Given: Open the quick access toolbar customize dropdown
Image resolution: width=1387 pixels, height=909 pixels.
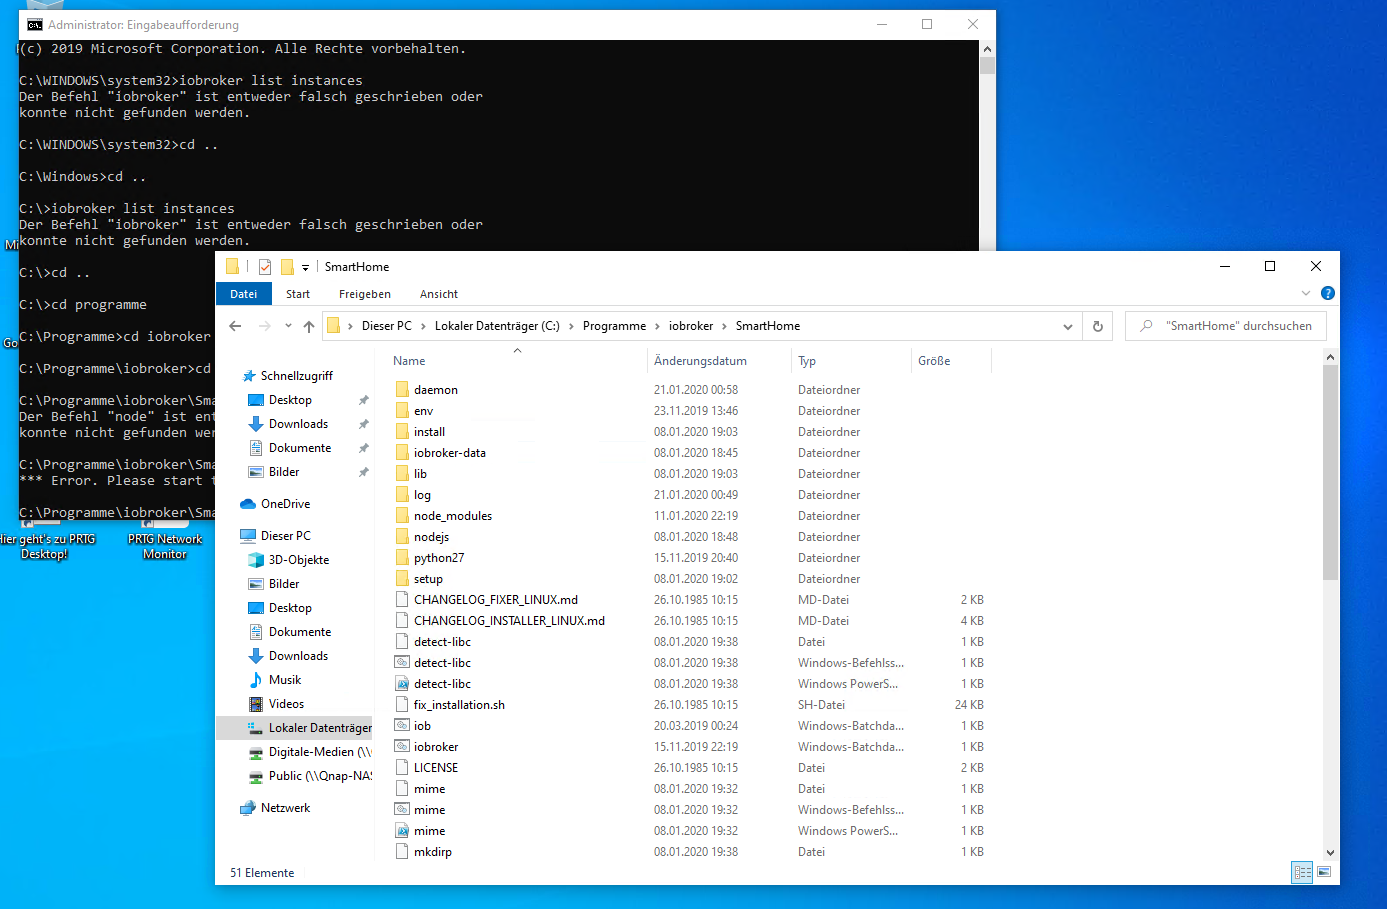Looking at the screenshot, I should 305,268.
